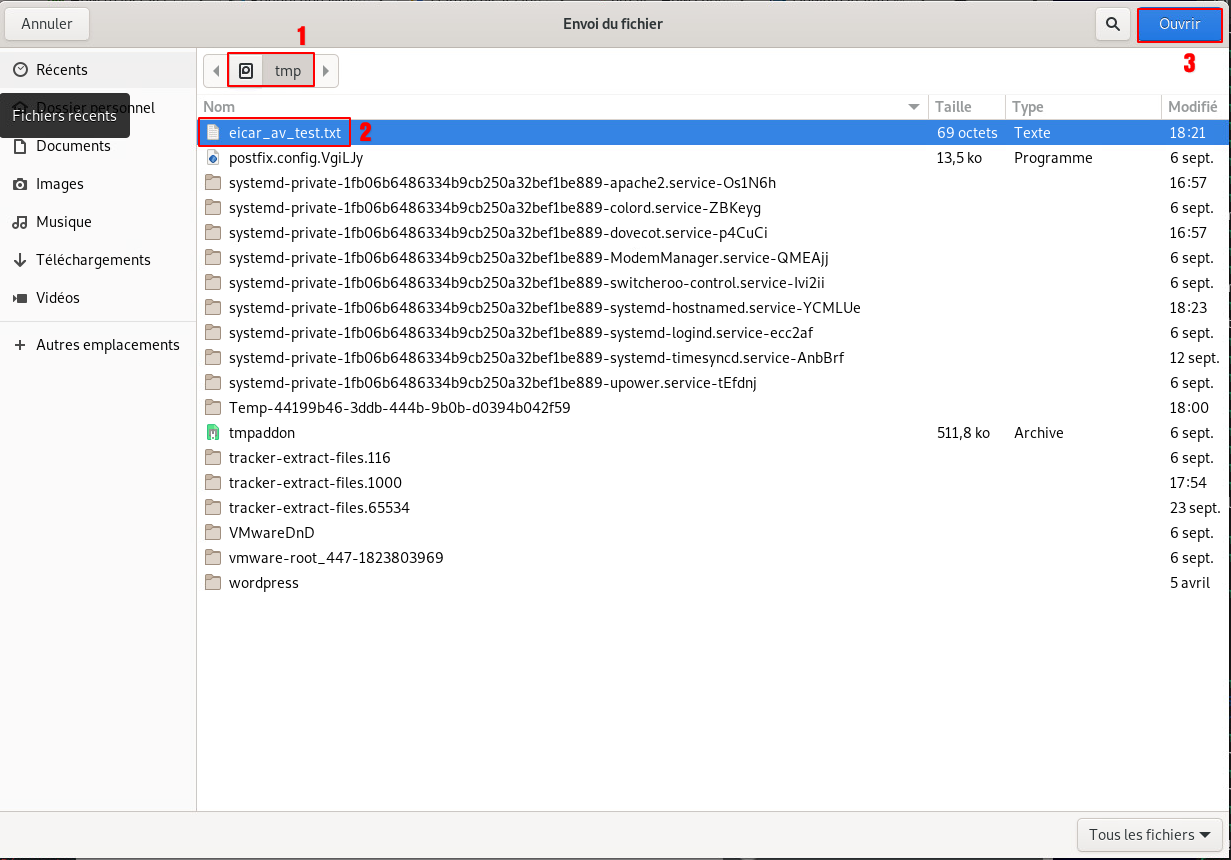Click the tmp path segment button

pos(288,71)
